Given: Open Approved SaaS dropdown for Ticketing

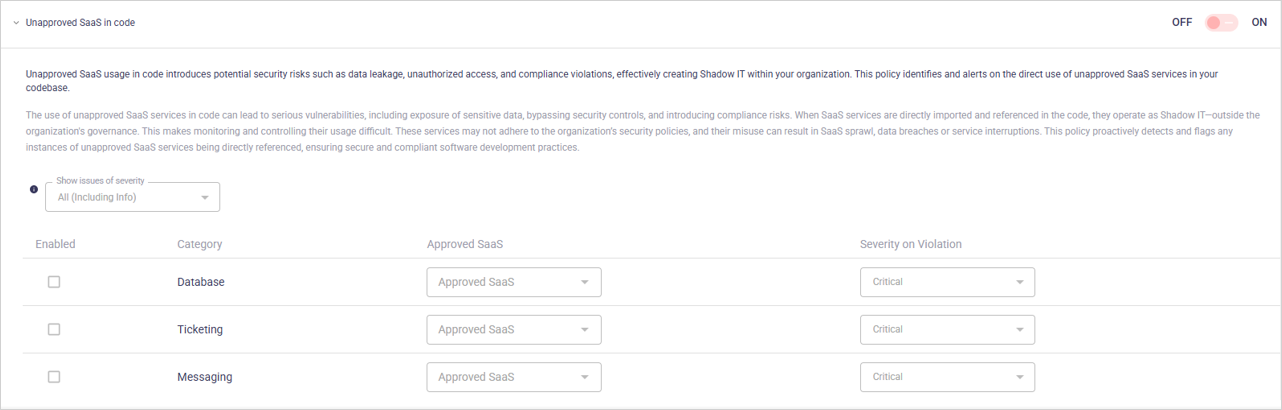Looking at the screenshot, I should (513, 329).
